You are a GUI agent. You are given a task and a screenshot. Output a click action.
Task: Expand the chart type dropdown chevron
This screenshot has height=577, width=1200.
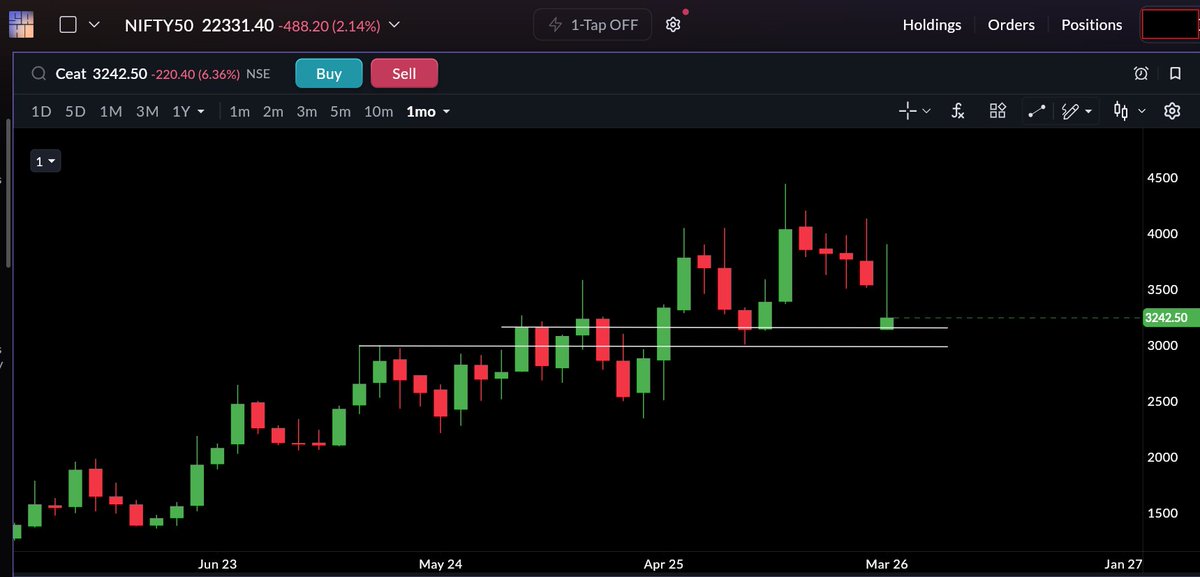click(1142, 111)
